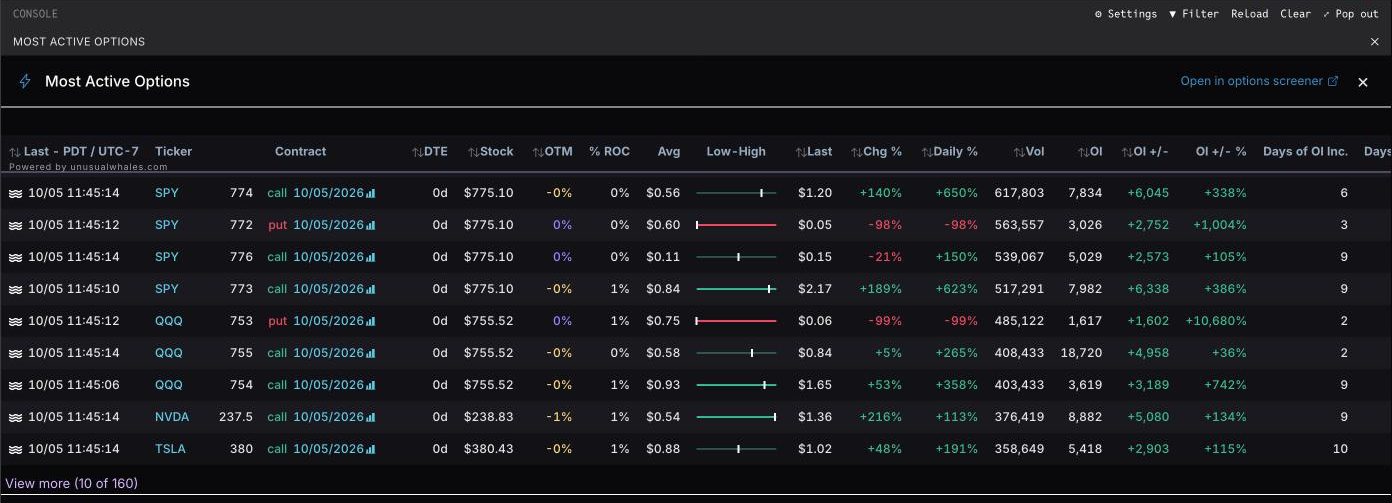Image resolution: width=1392 pixels, height=503 pixels.
Task: Sort table by the DTE column
Action: [430, 151]
